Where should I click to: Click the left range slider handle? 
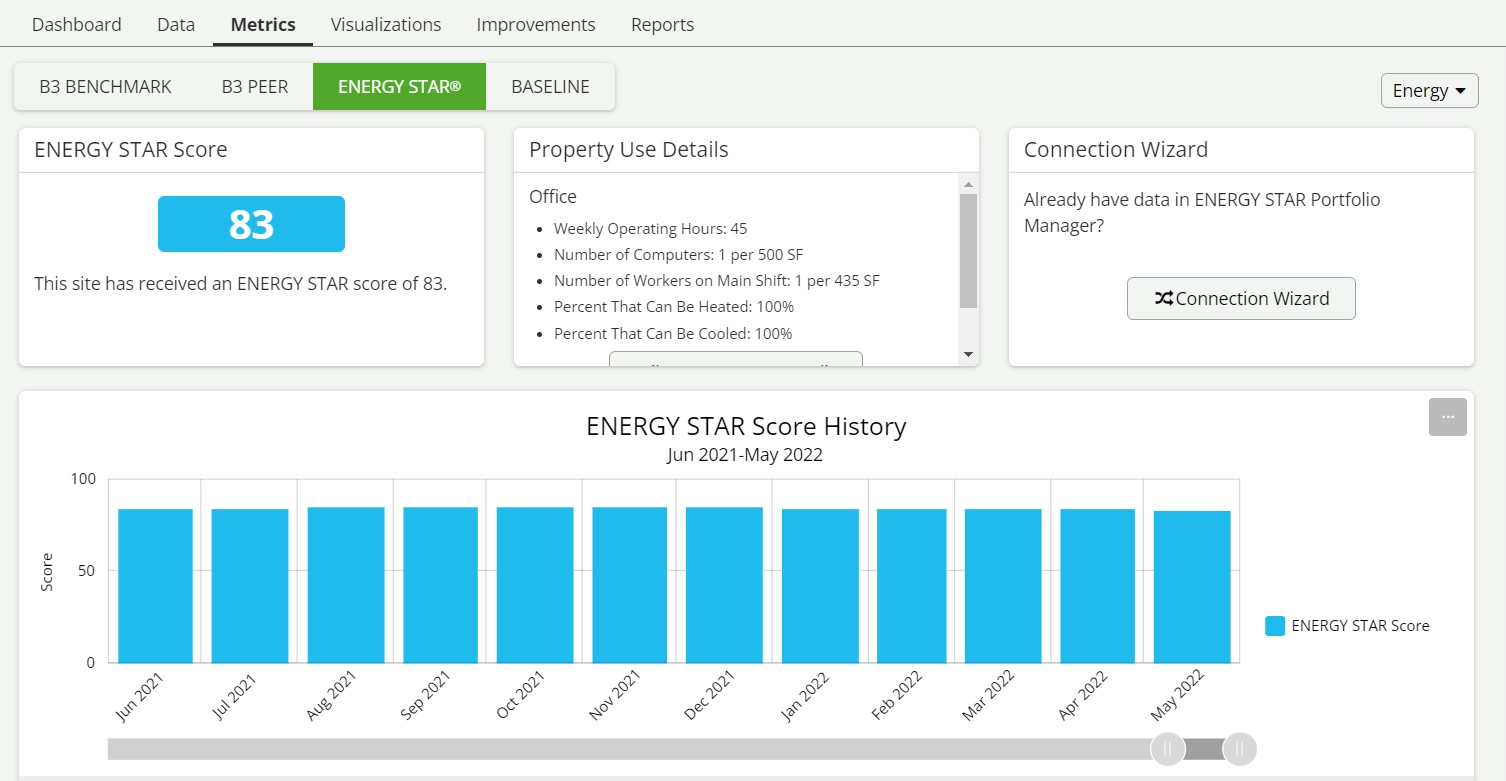[x=1168, y=749]
